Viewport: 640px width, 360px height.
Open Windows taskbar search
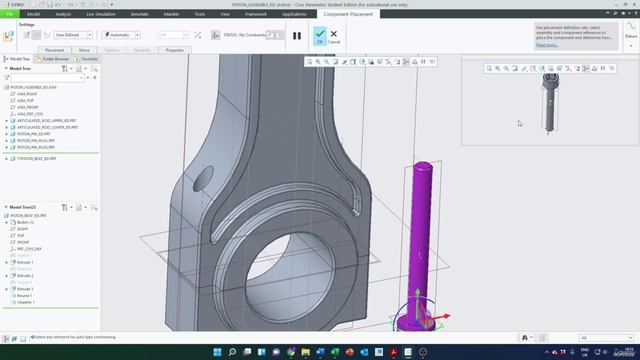coord(232,352)
